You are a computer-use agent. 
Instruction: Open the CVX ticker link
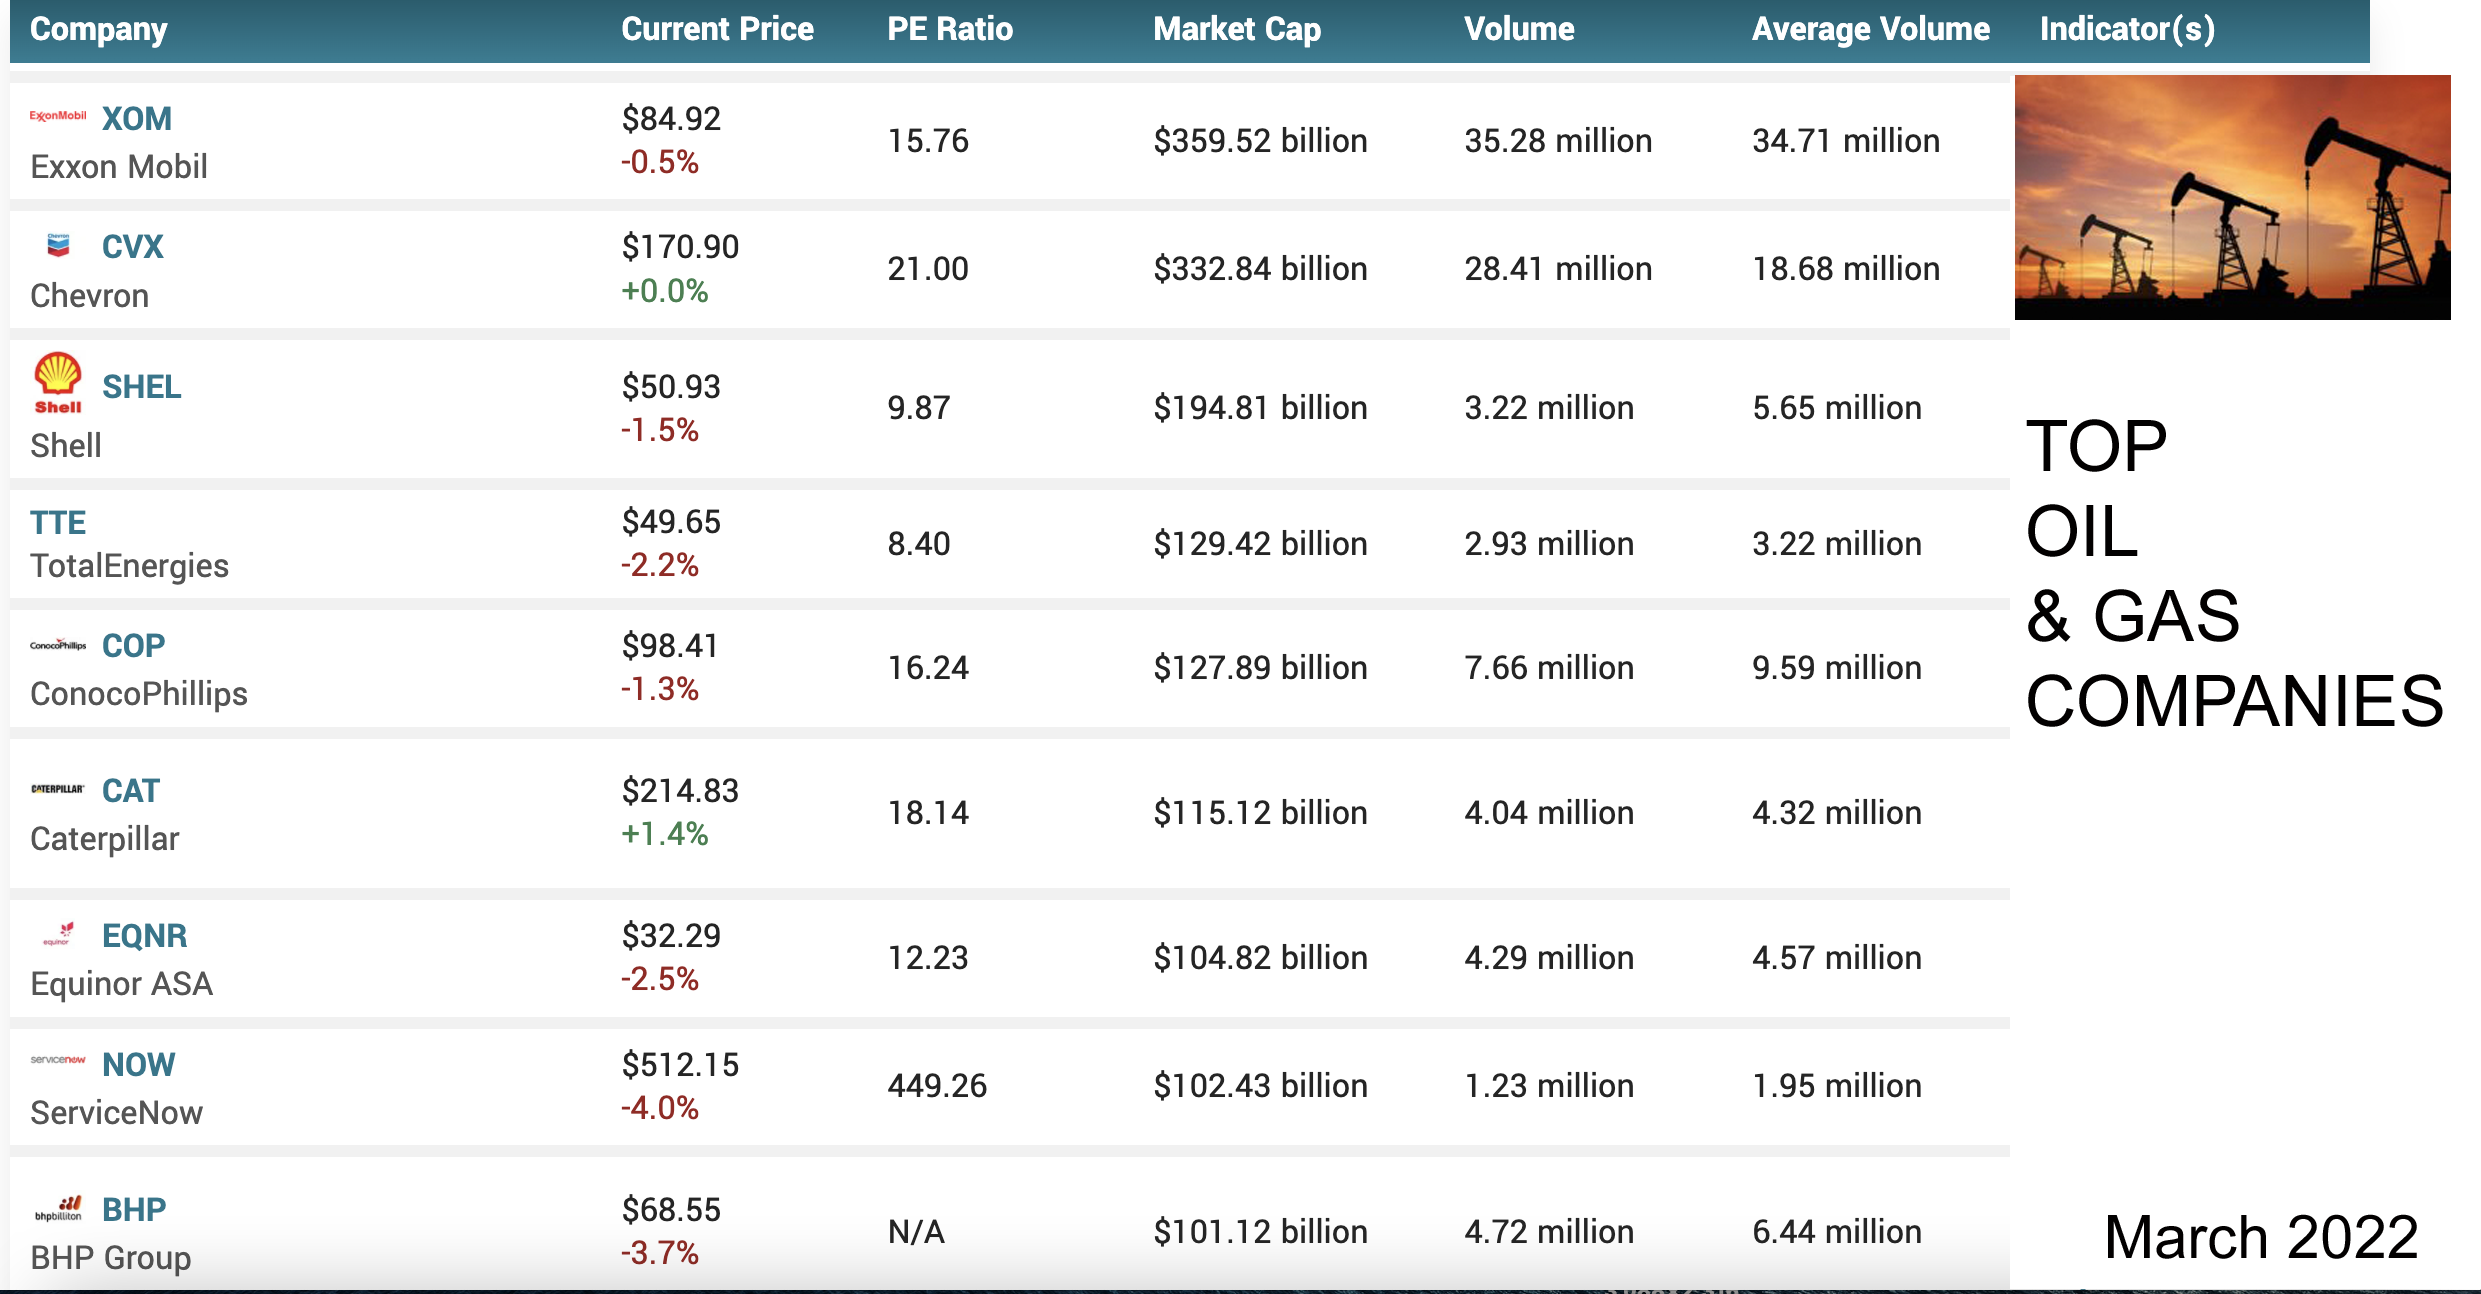pyautogui.click(x=132, y=247)
